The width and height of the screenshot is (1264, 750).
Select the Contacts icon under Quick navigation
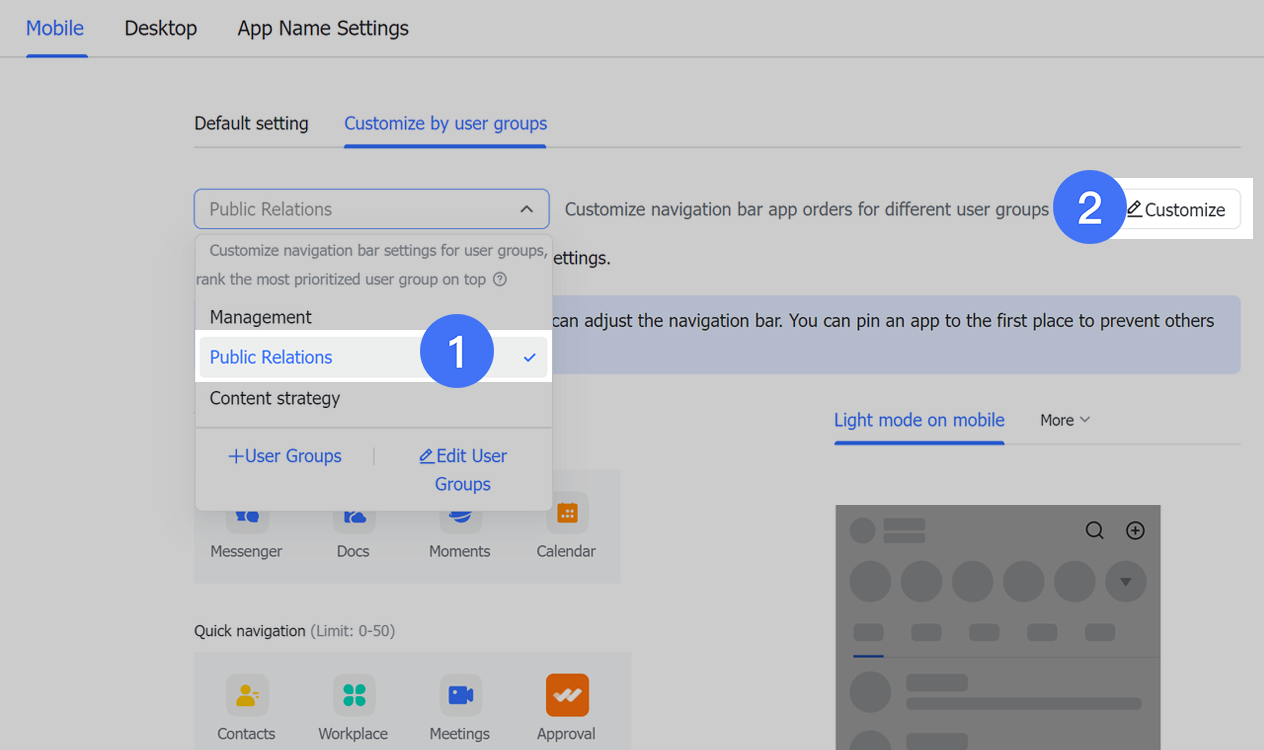246,695
